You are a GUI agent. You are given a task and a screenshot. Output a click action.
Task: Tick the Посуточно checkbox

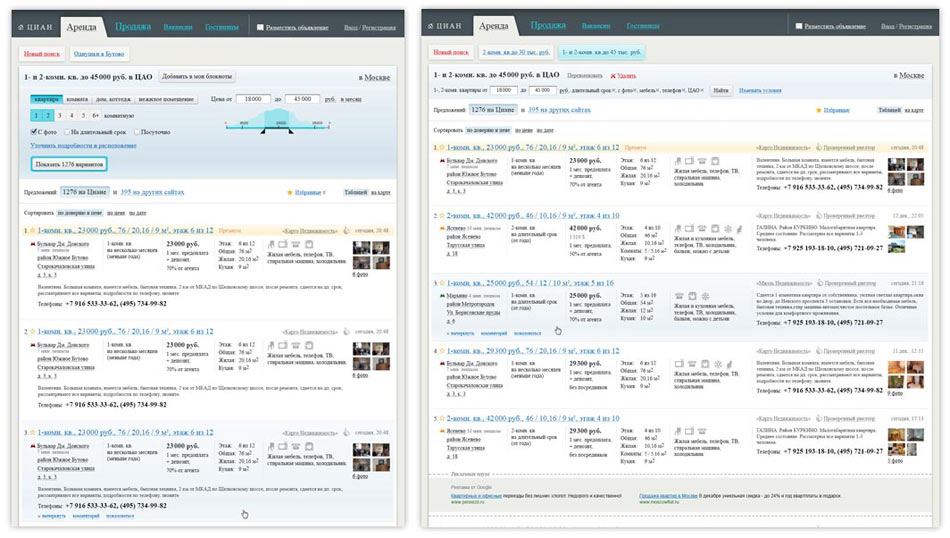tap(136, 131)
